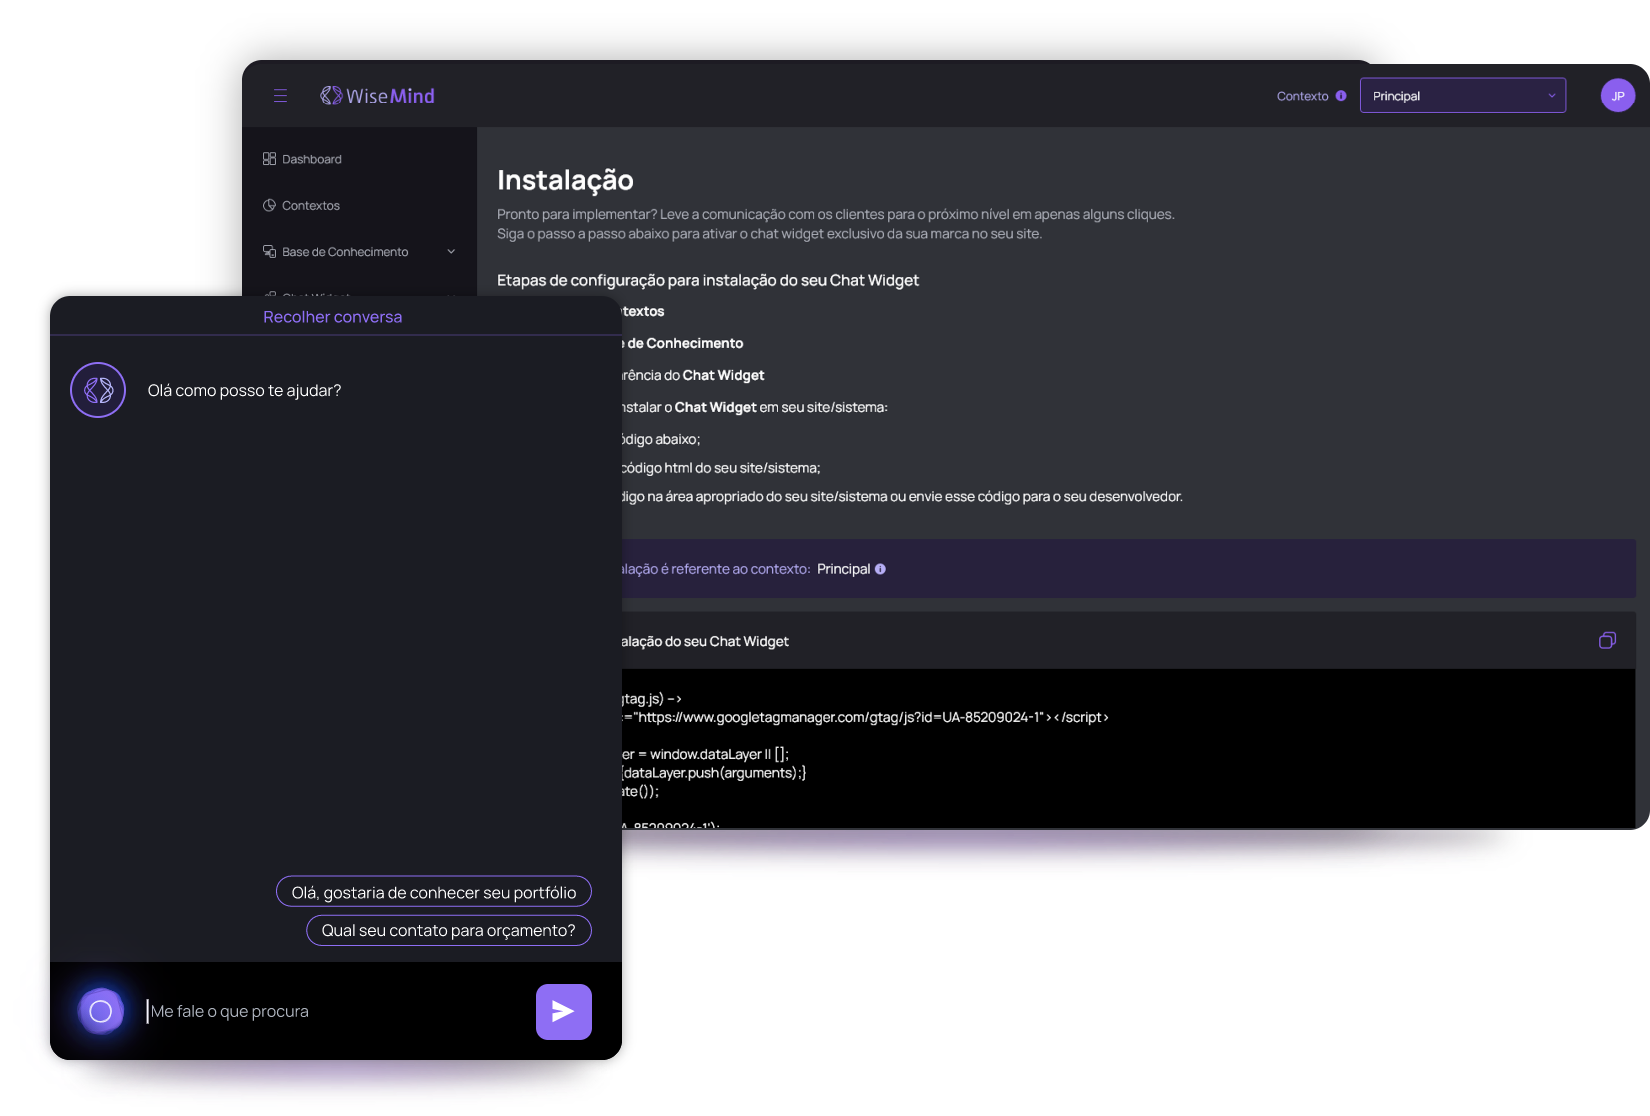Image resolution: width=1650 pixels, height=1116 pixels.
Task: Click the googletagmanager script URL line
Action: [865, 717]
